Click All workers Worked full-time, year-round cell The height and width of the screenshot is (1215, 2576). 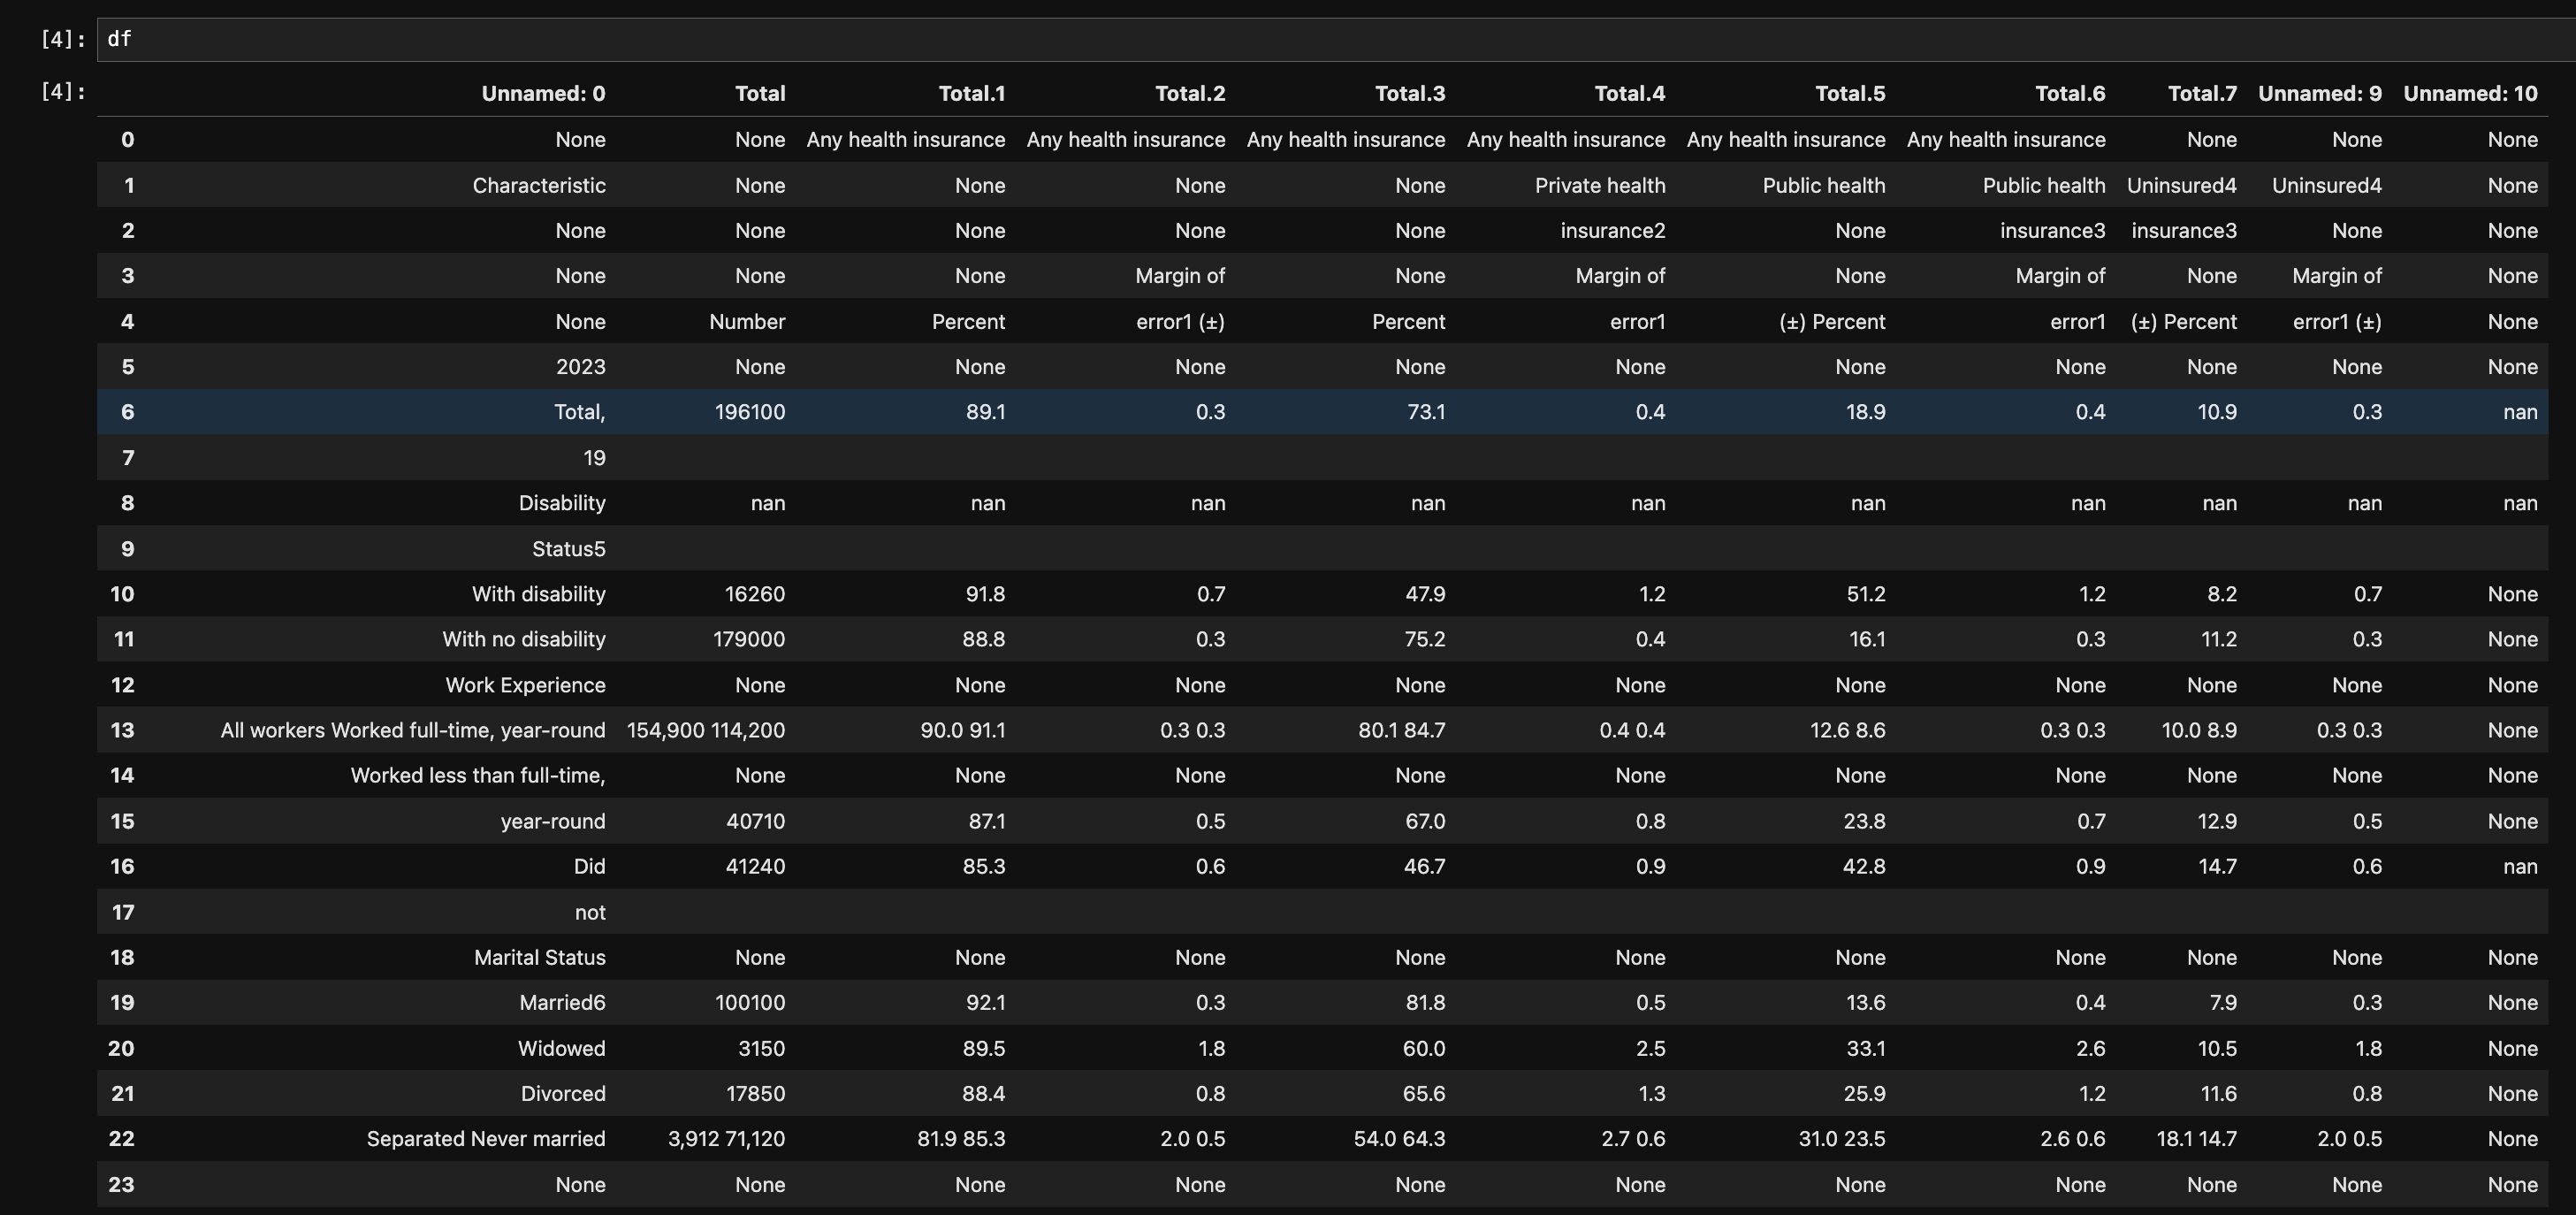pyautogui.click(x=413, y=730)
